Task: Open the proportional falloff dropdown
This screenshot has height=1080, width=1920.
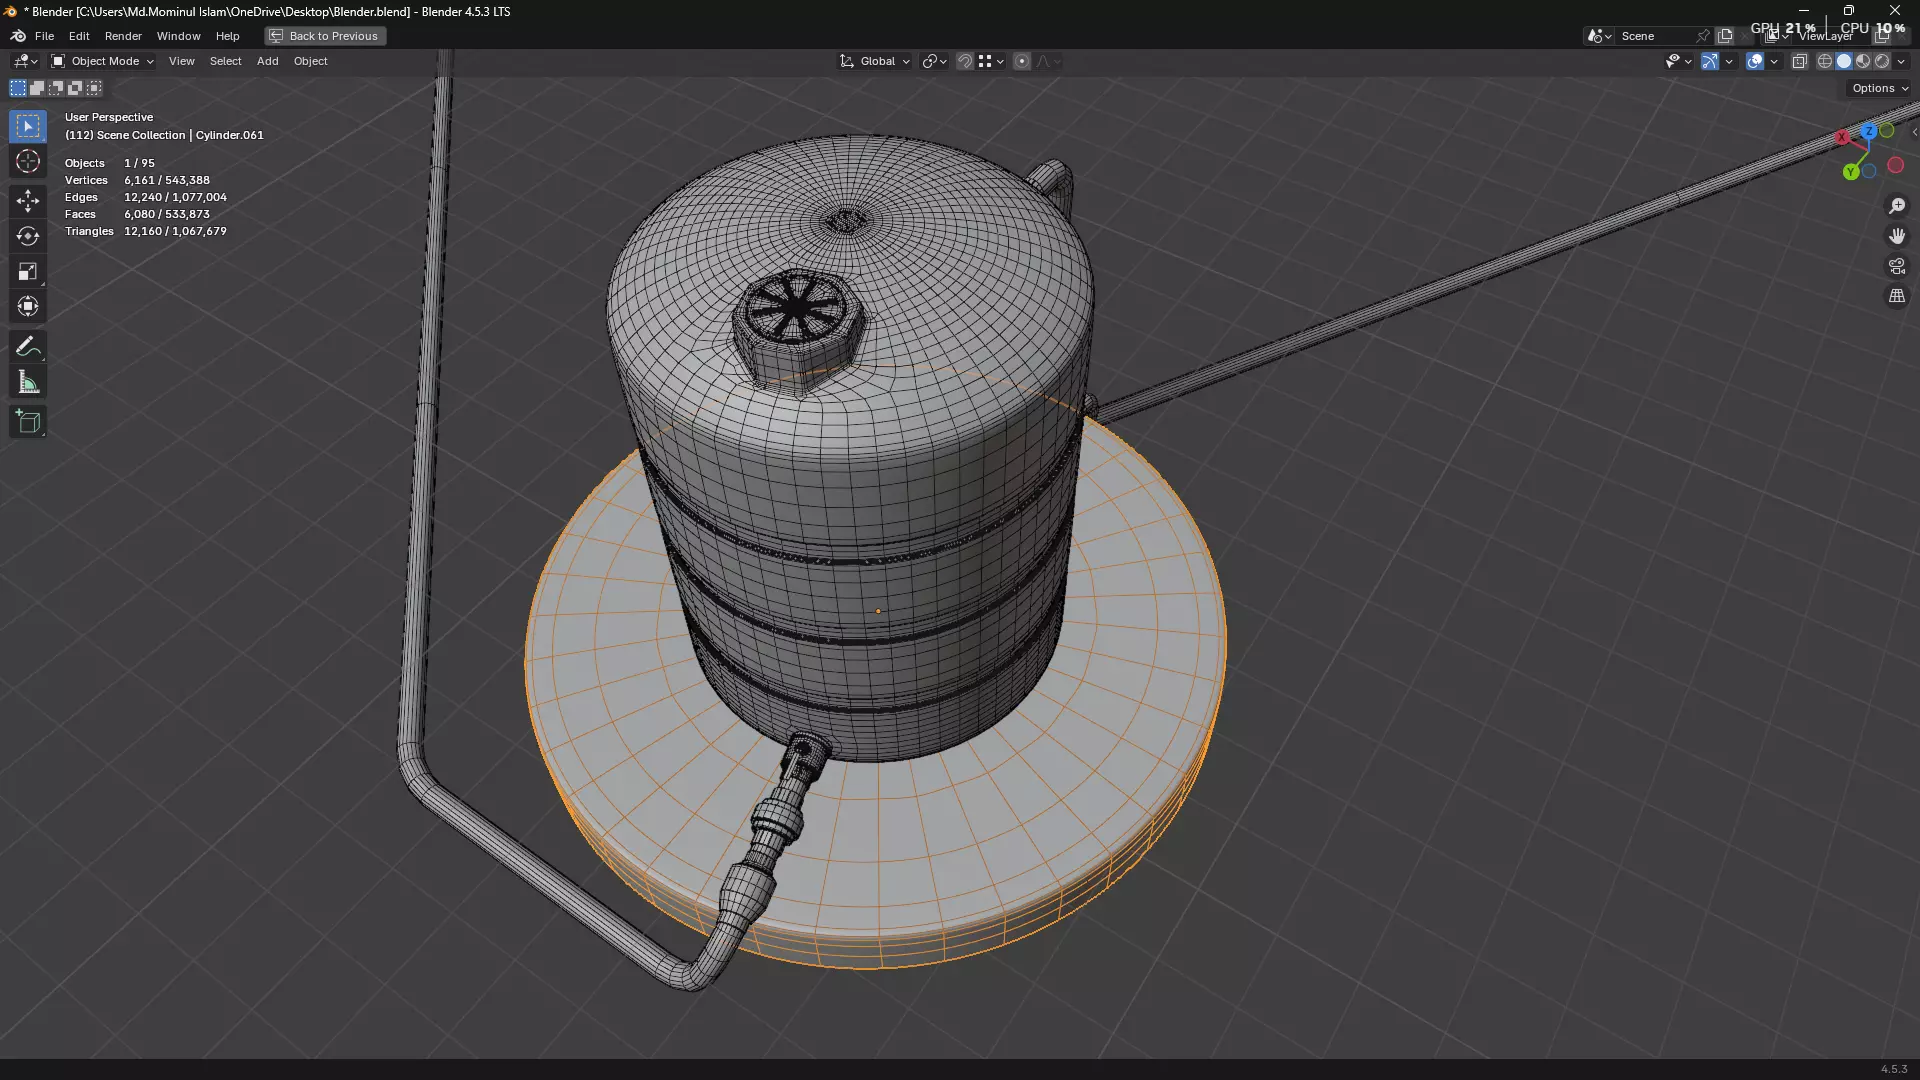Action: coord(1048,61)
